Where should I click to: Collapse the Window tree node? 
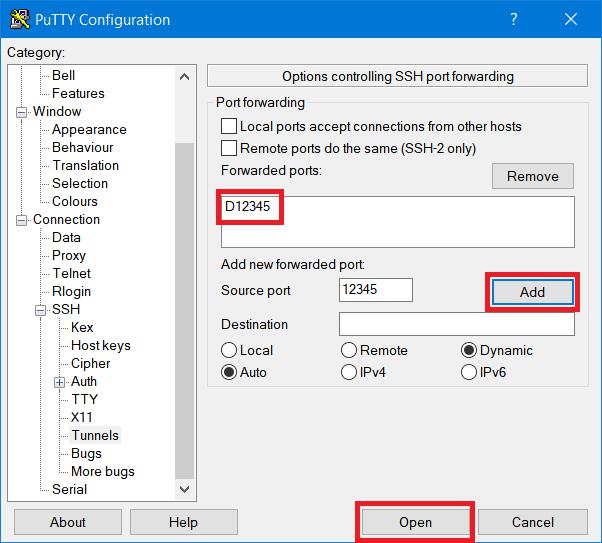point(22,112)
